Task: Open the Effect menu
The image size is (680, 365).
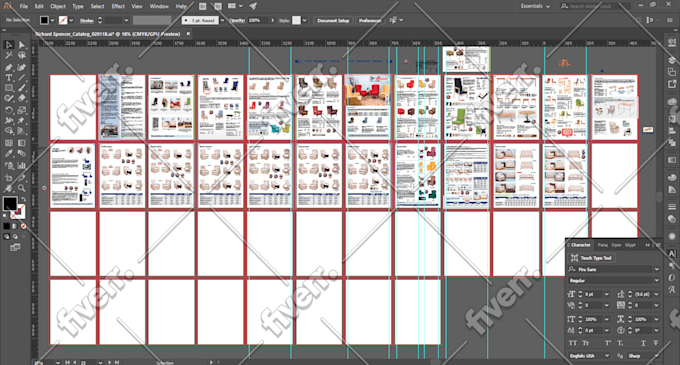Action: click(x=118, y=6)
